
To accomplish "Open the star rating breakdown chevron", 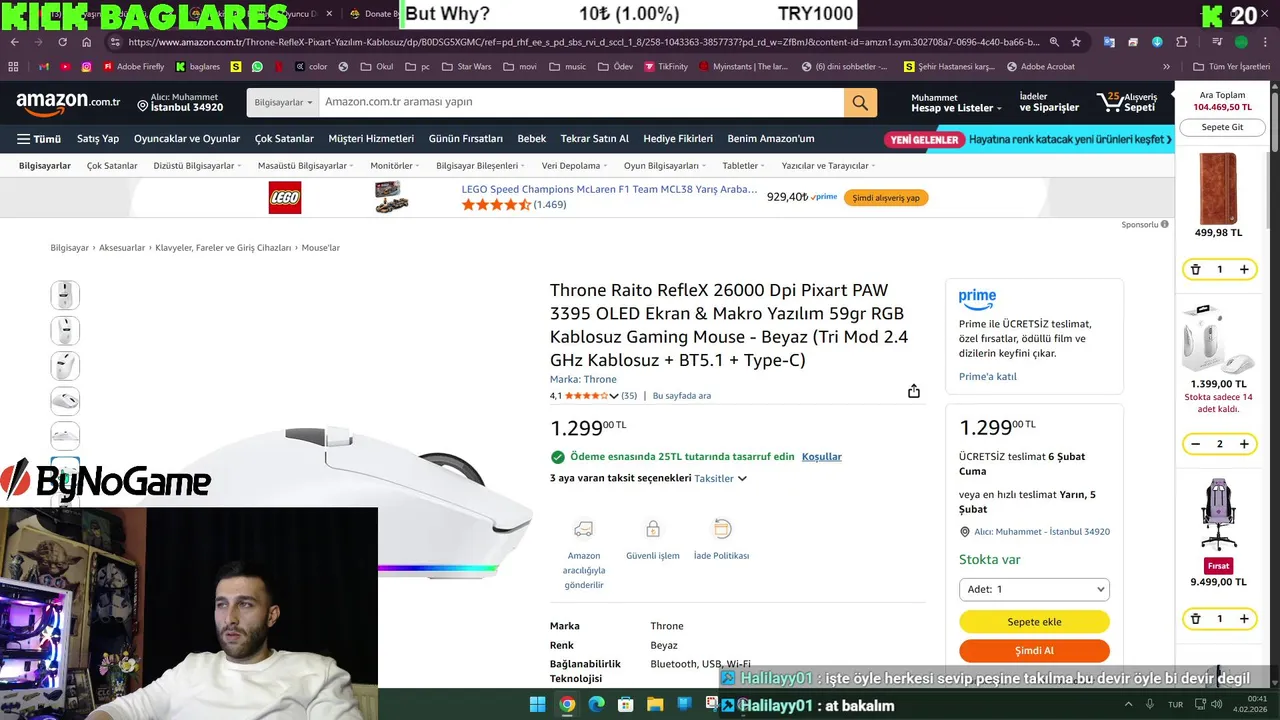I will click(x=614, y=396).
